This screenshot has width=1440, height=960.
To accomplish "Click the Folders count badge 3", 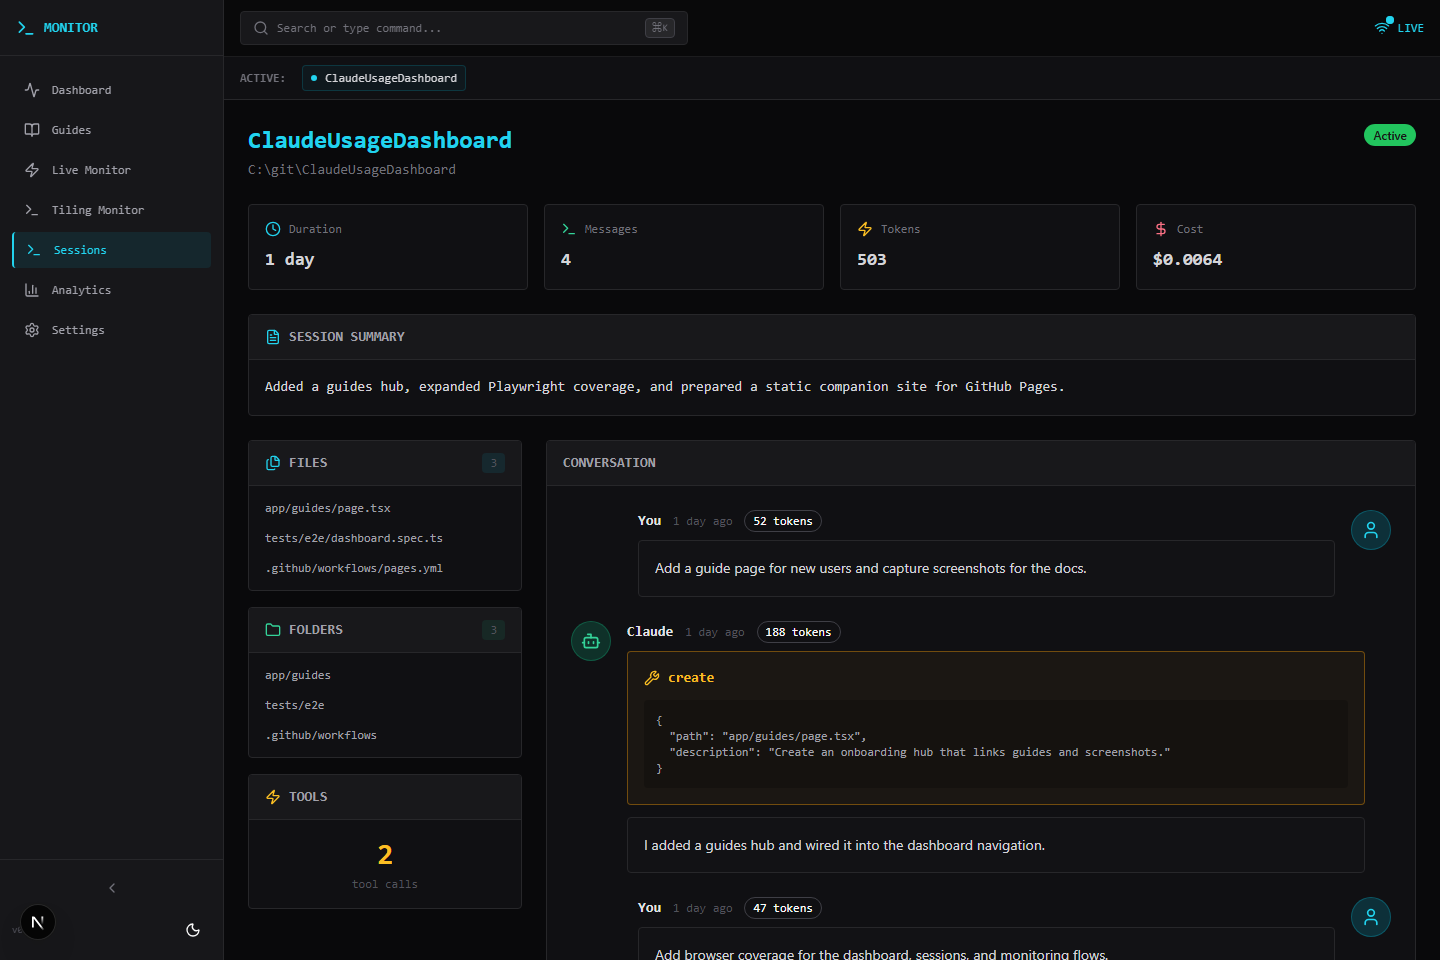I will tap(493, 630).
